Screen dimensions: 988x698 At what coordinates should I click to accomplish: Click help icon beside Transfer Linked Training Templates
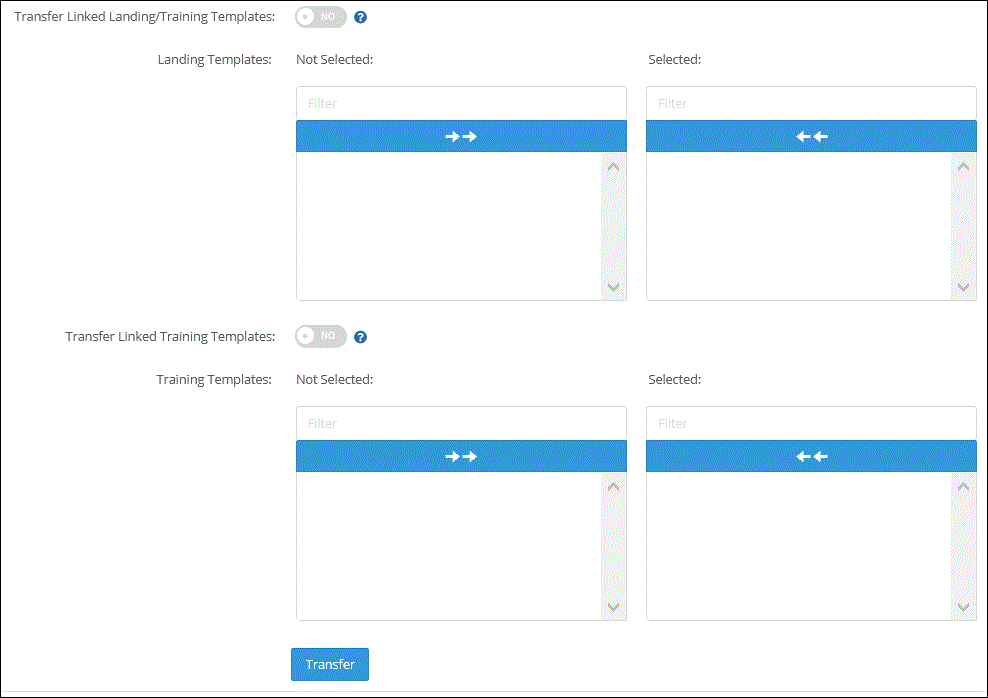pos(361,337)
